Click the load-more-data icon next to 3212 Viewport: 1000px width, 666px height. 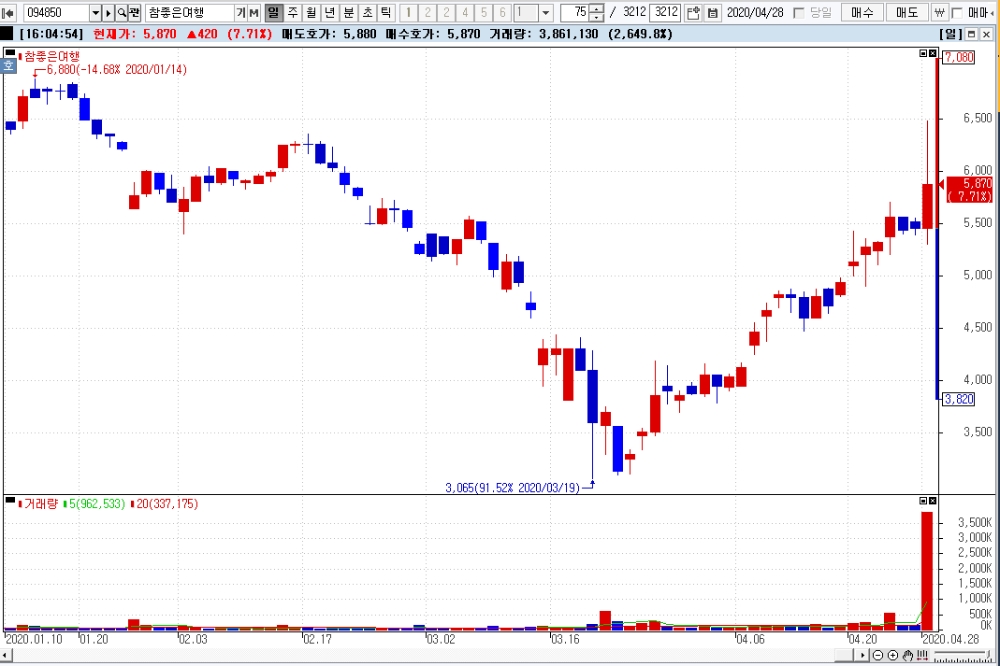pos(694,12)
